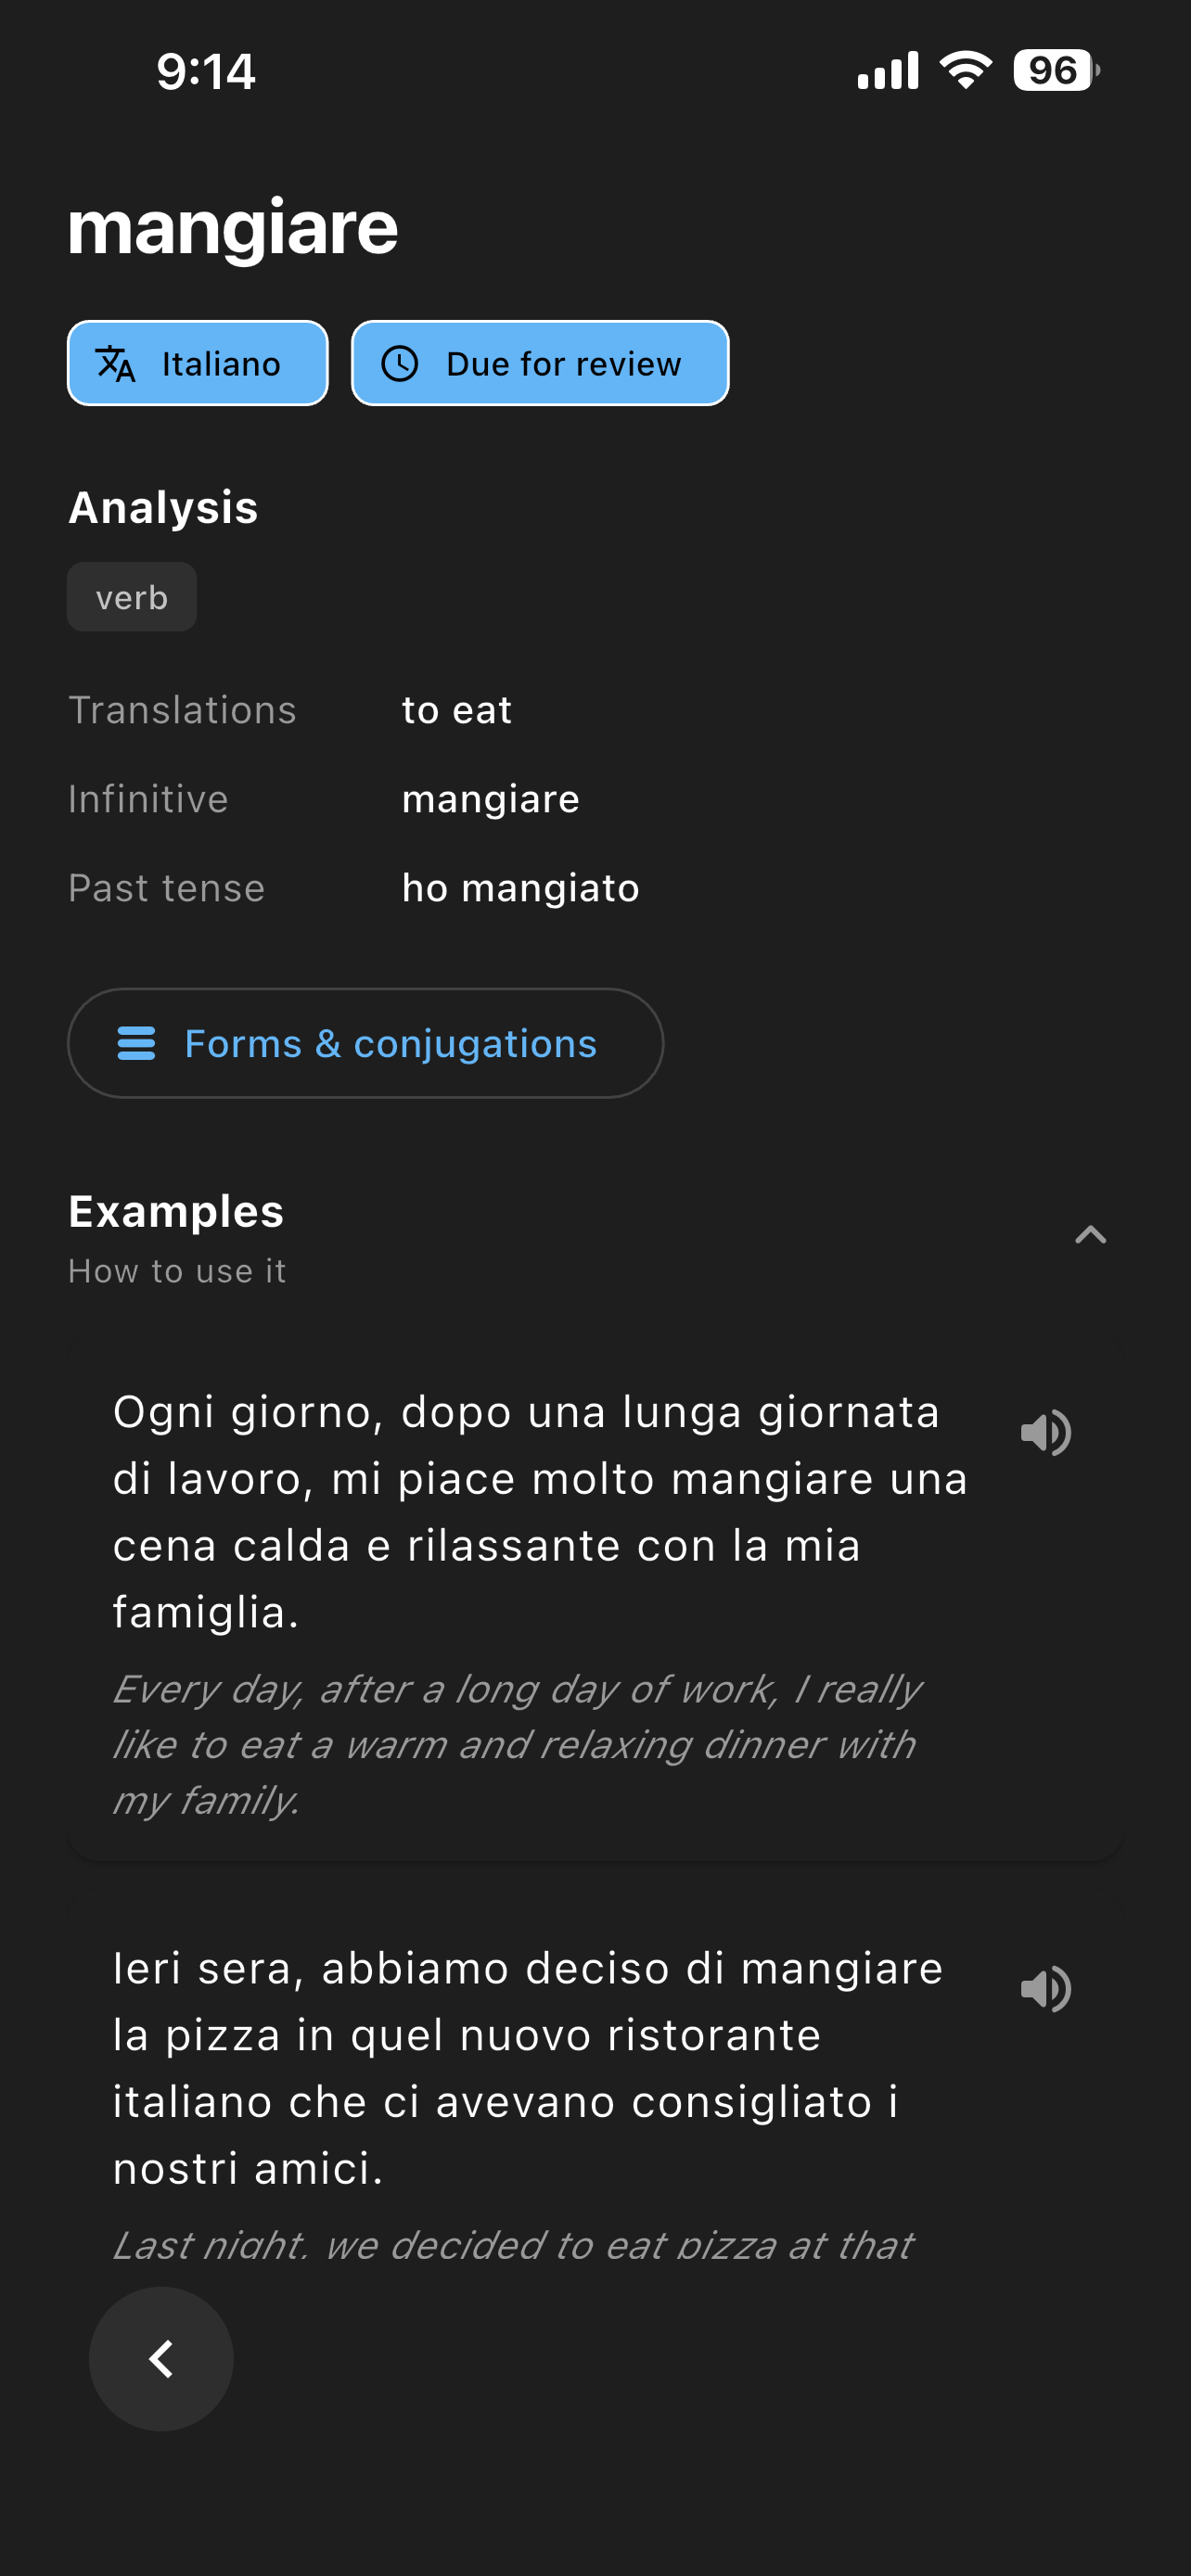Tap the verb tag

click(132, 597)
